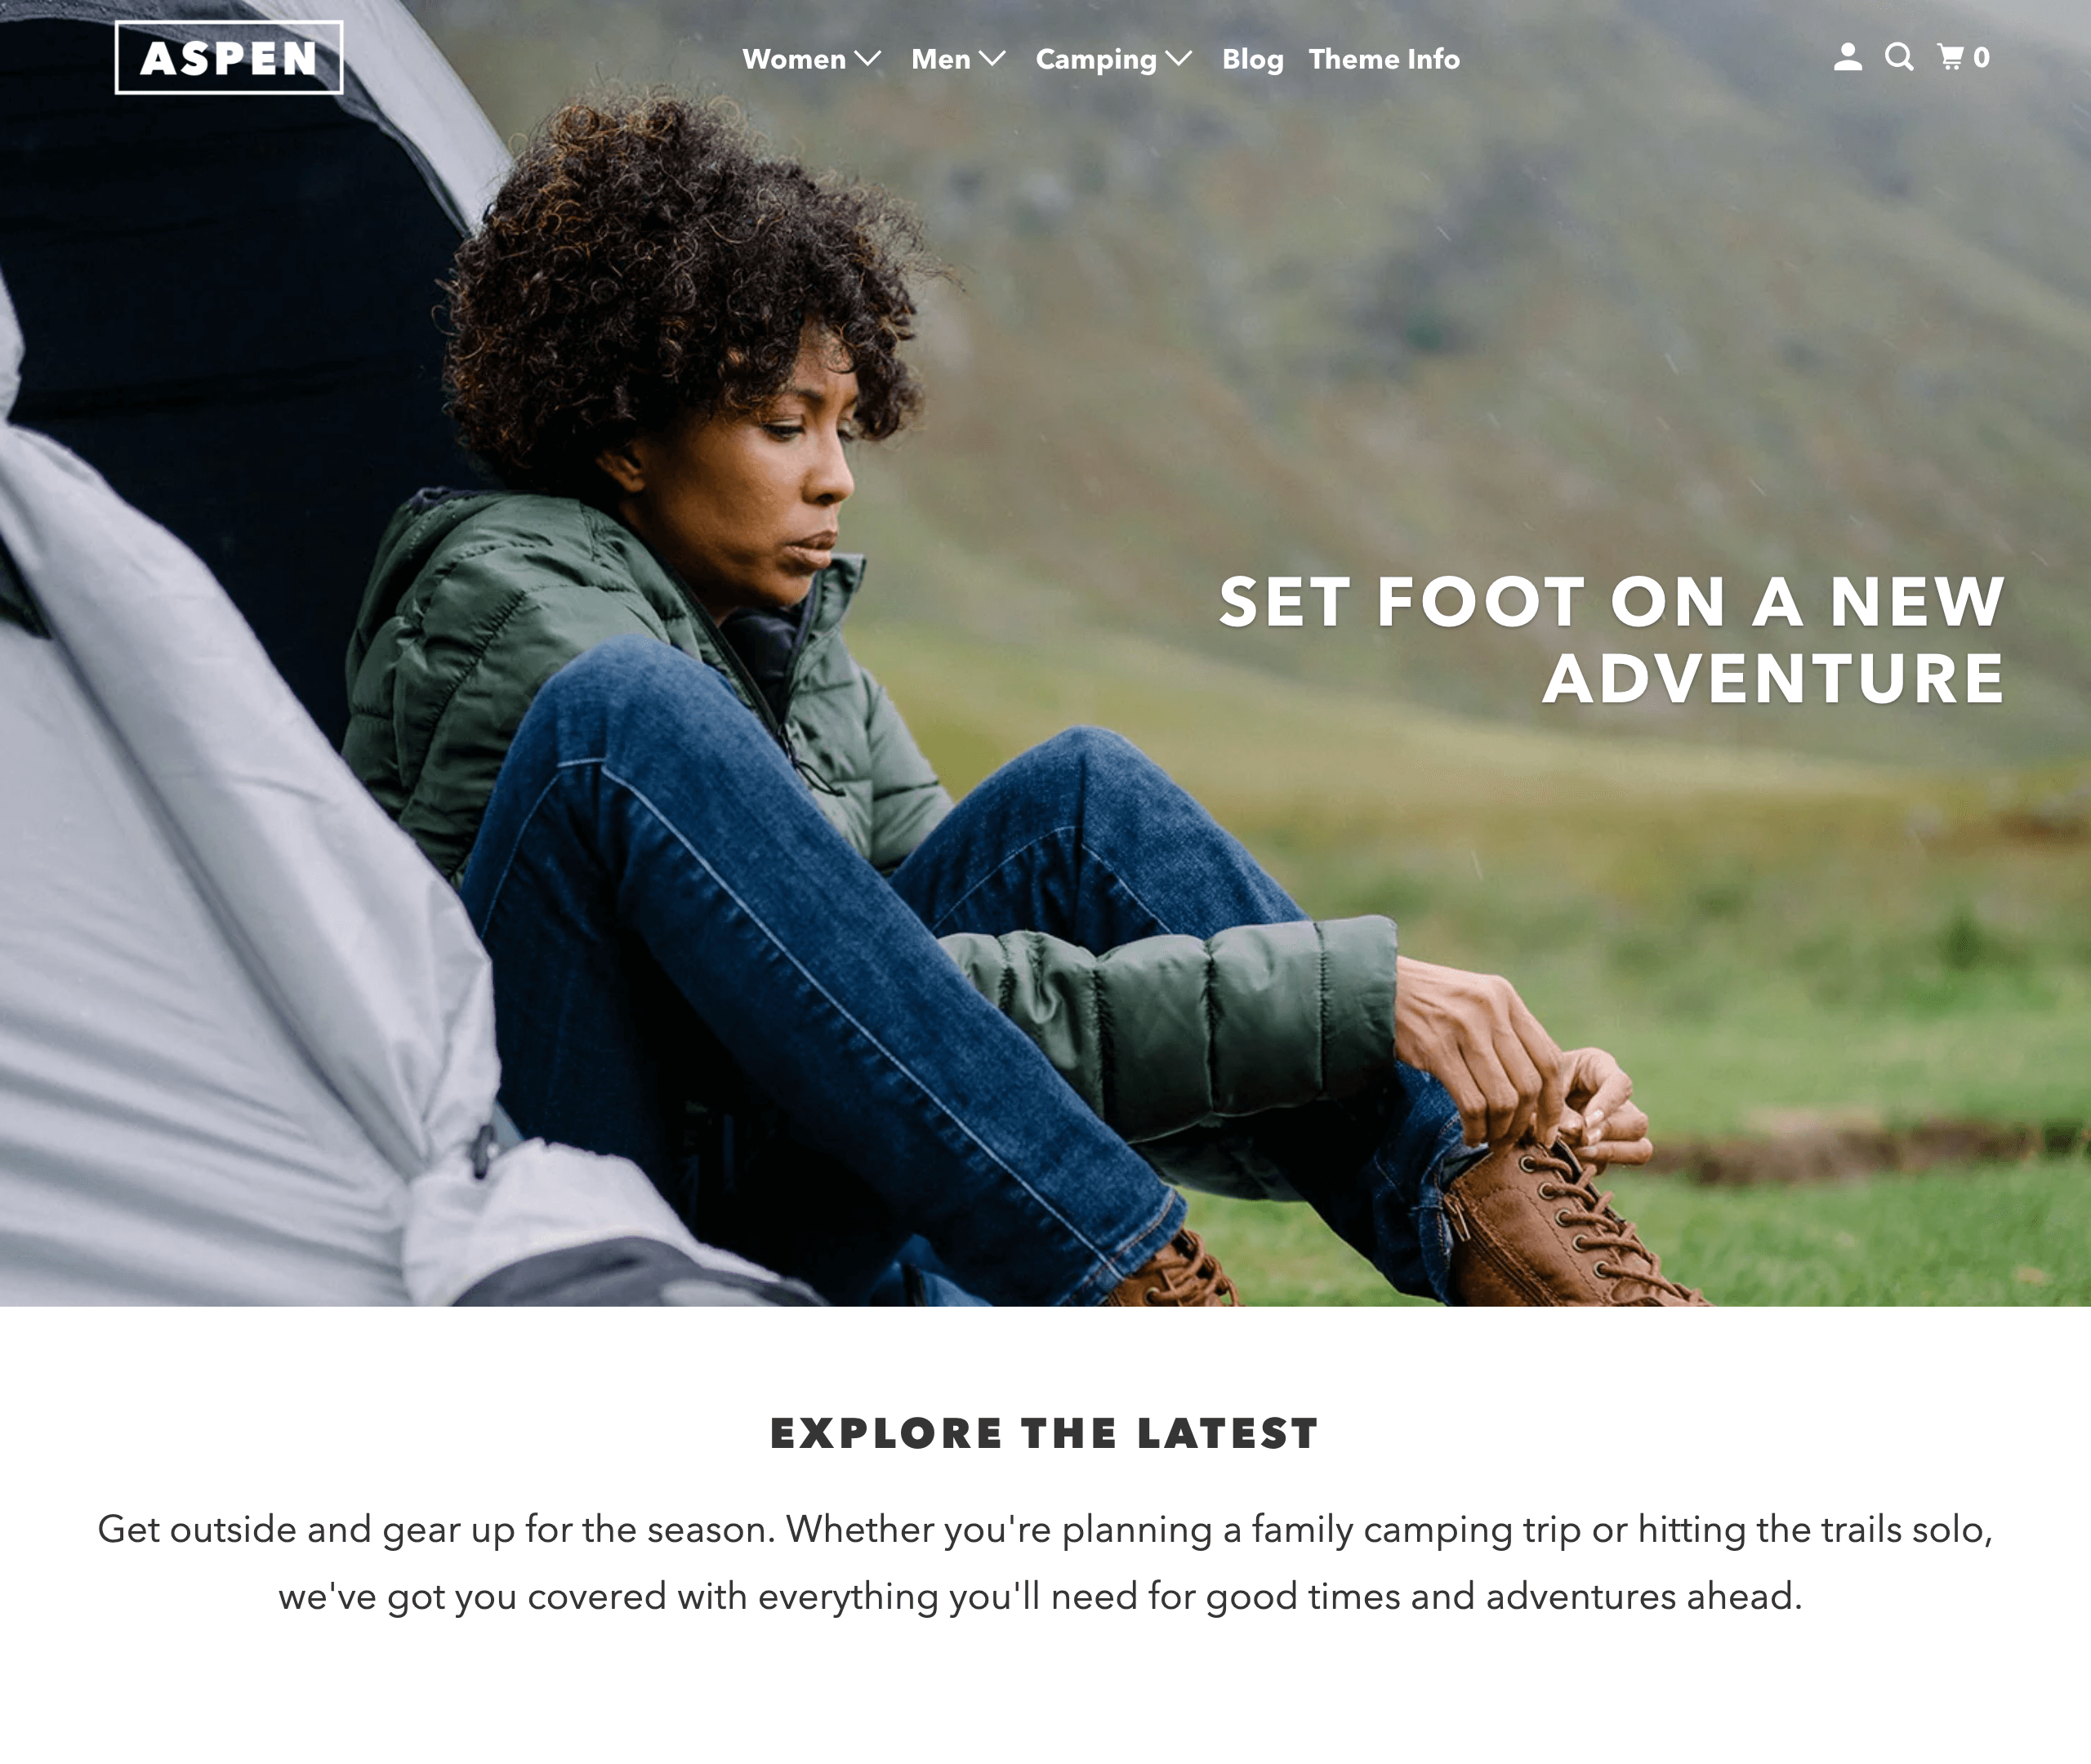Expand the Men chevron arrow
This screenshot has height=1764, width=2091.
click(992, 59)
